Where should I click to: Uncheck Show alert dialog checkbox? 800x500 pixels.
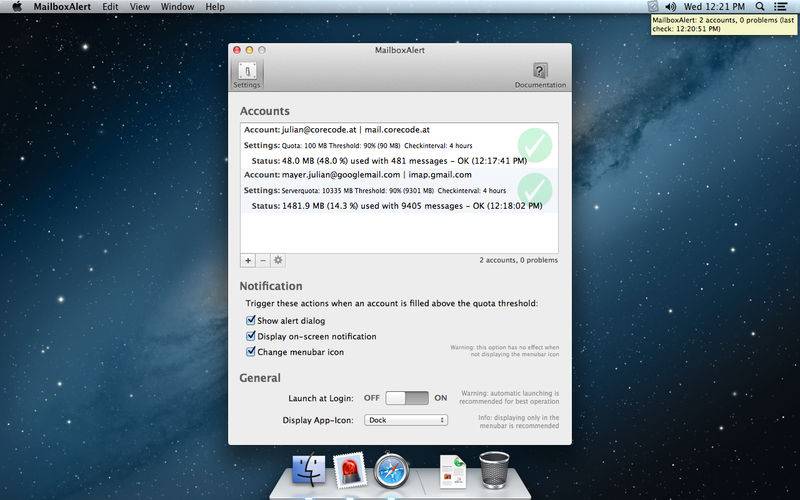pyautogui.click(x=251, y=321)
